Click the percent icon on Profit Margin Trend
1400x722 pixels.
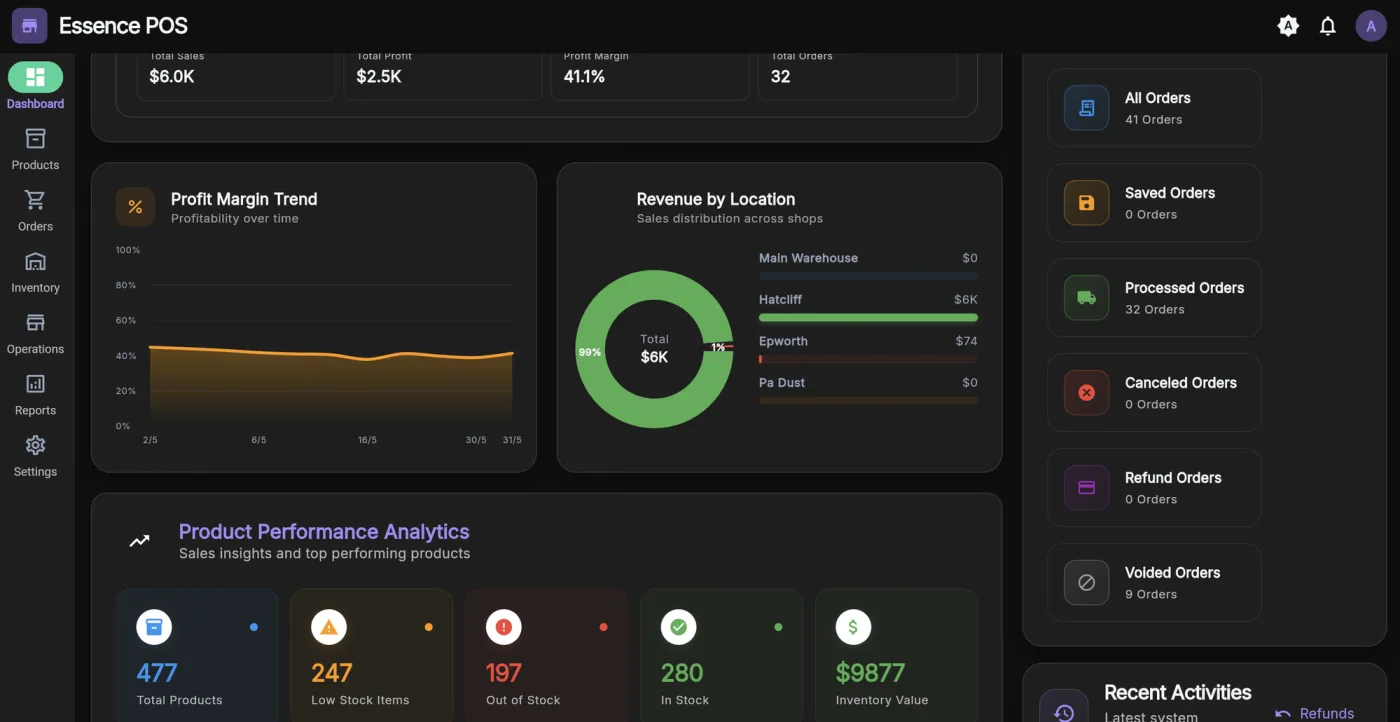[x=135, y=207]
